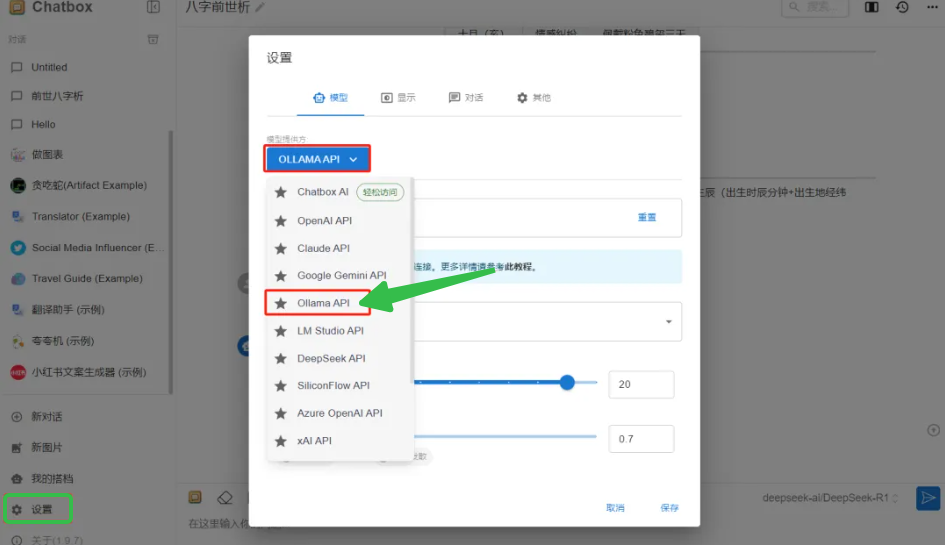Switch to the 模型 tab
This screenshot has height=545, width=945.
coord(330,98)
